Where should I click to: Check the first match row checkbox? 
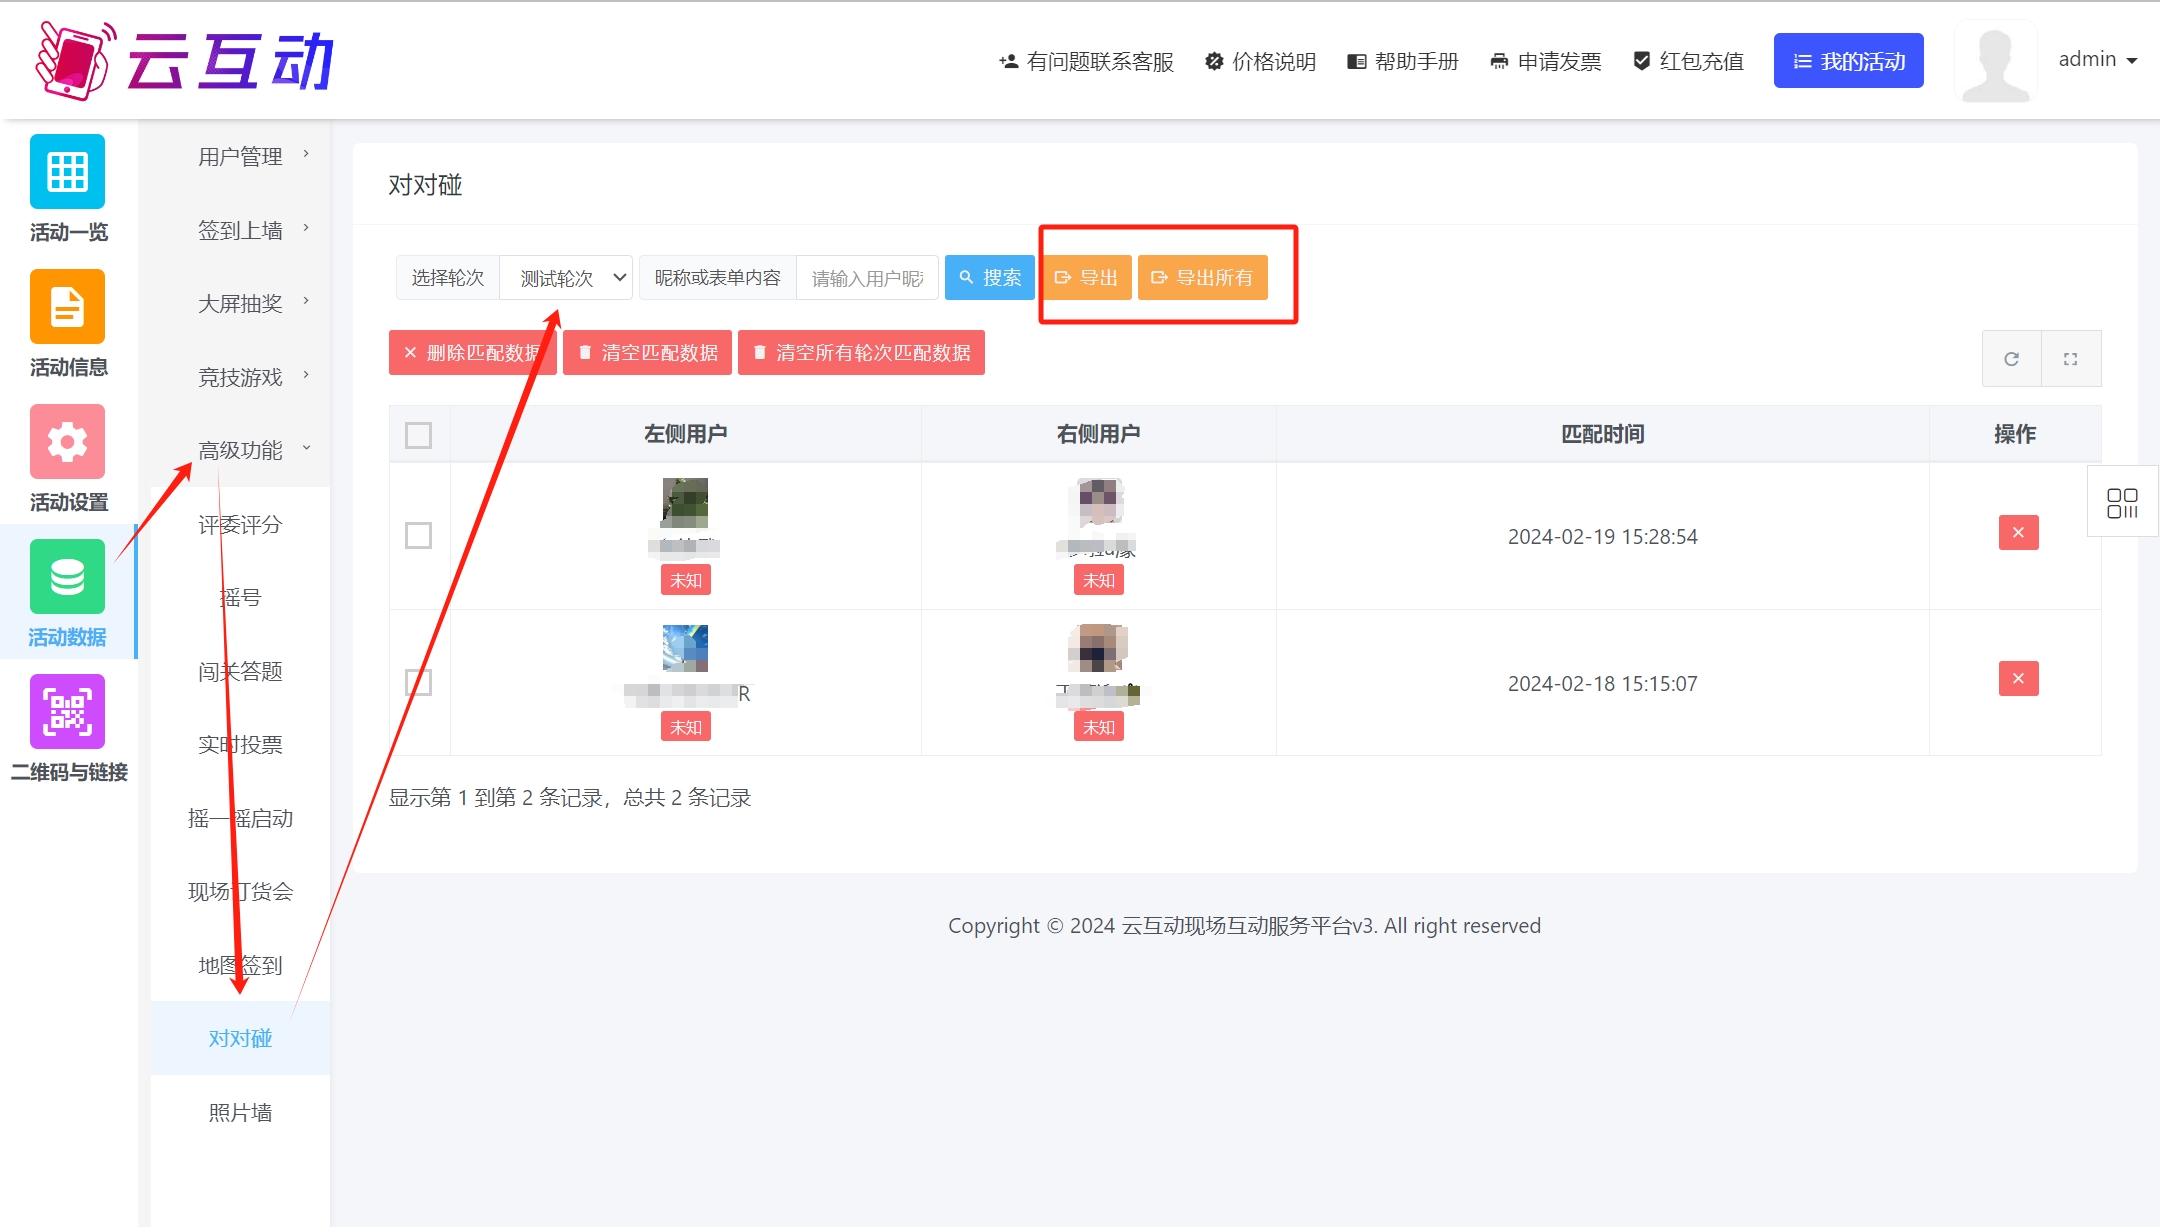pos(418,535)
